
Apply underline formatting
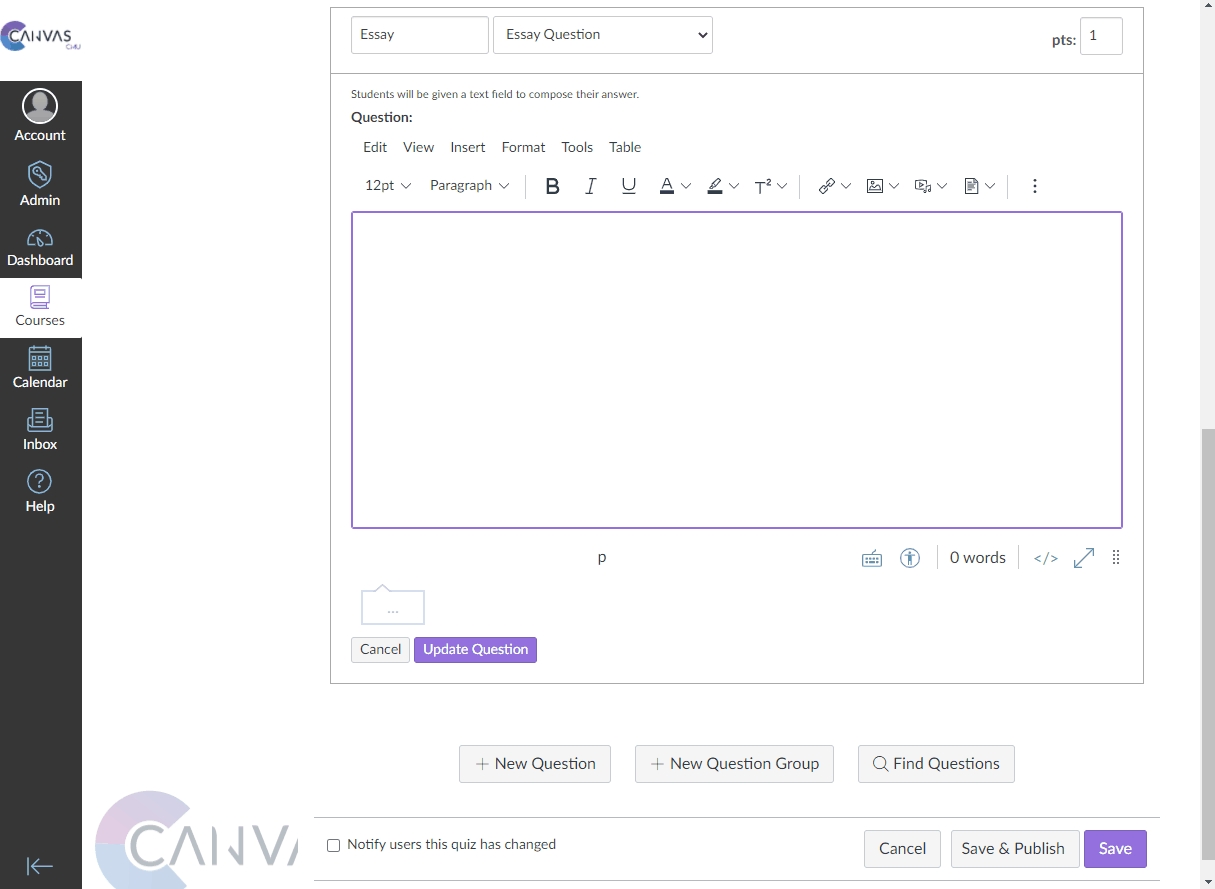628,186
